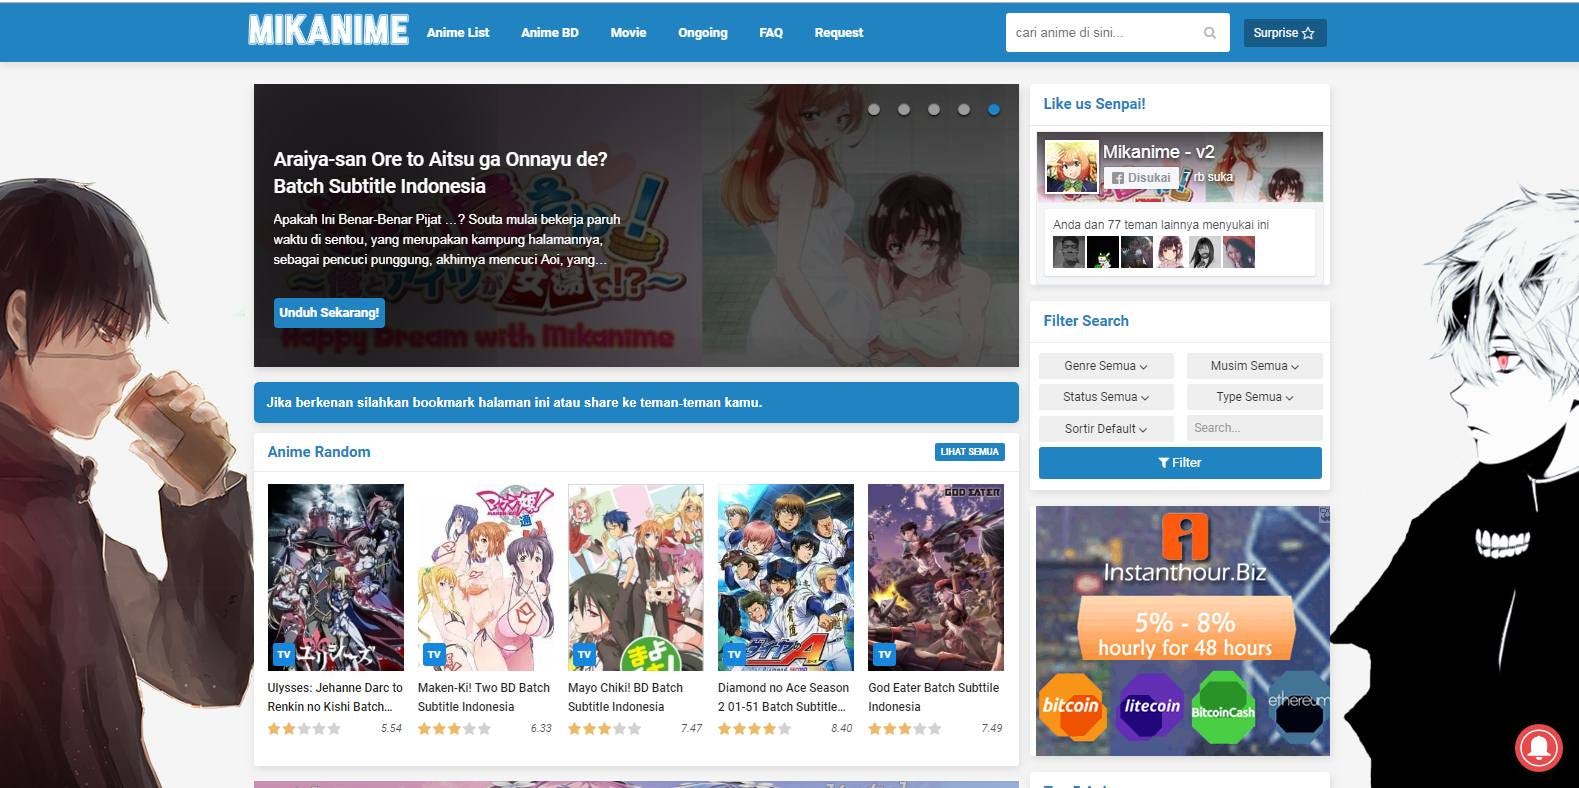Open the Musim Semua dropdown
The height and width of the screenshot is (788, 1579).
coord(1255,366)
